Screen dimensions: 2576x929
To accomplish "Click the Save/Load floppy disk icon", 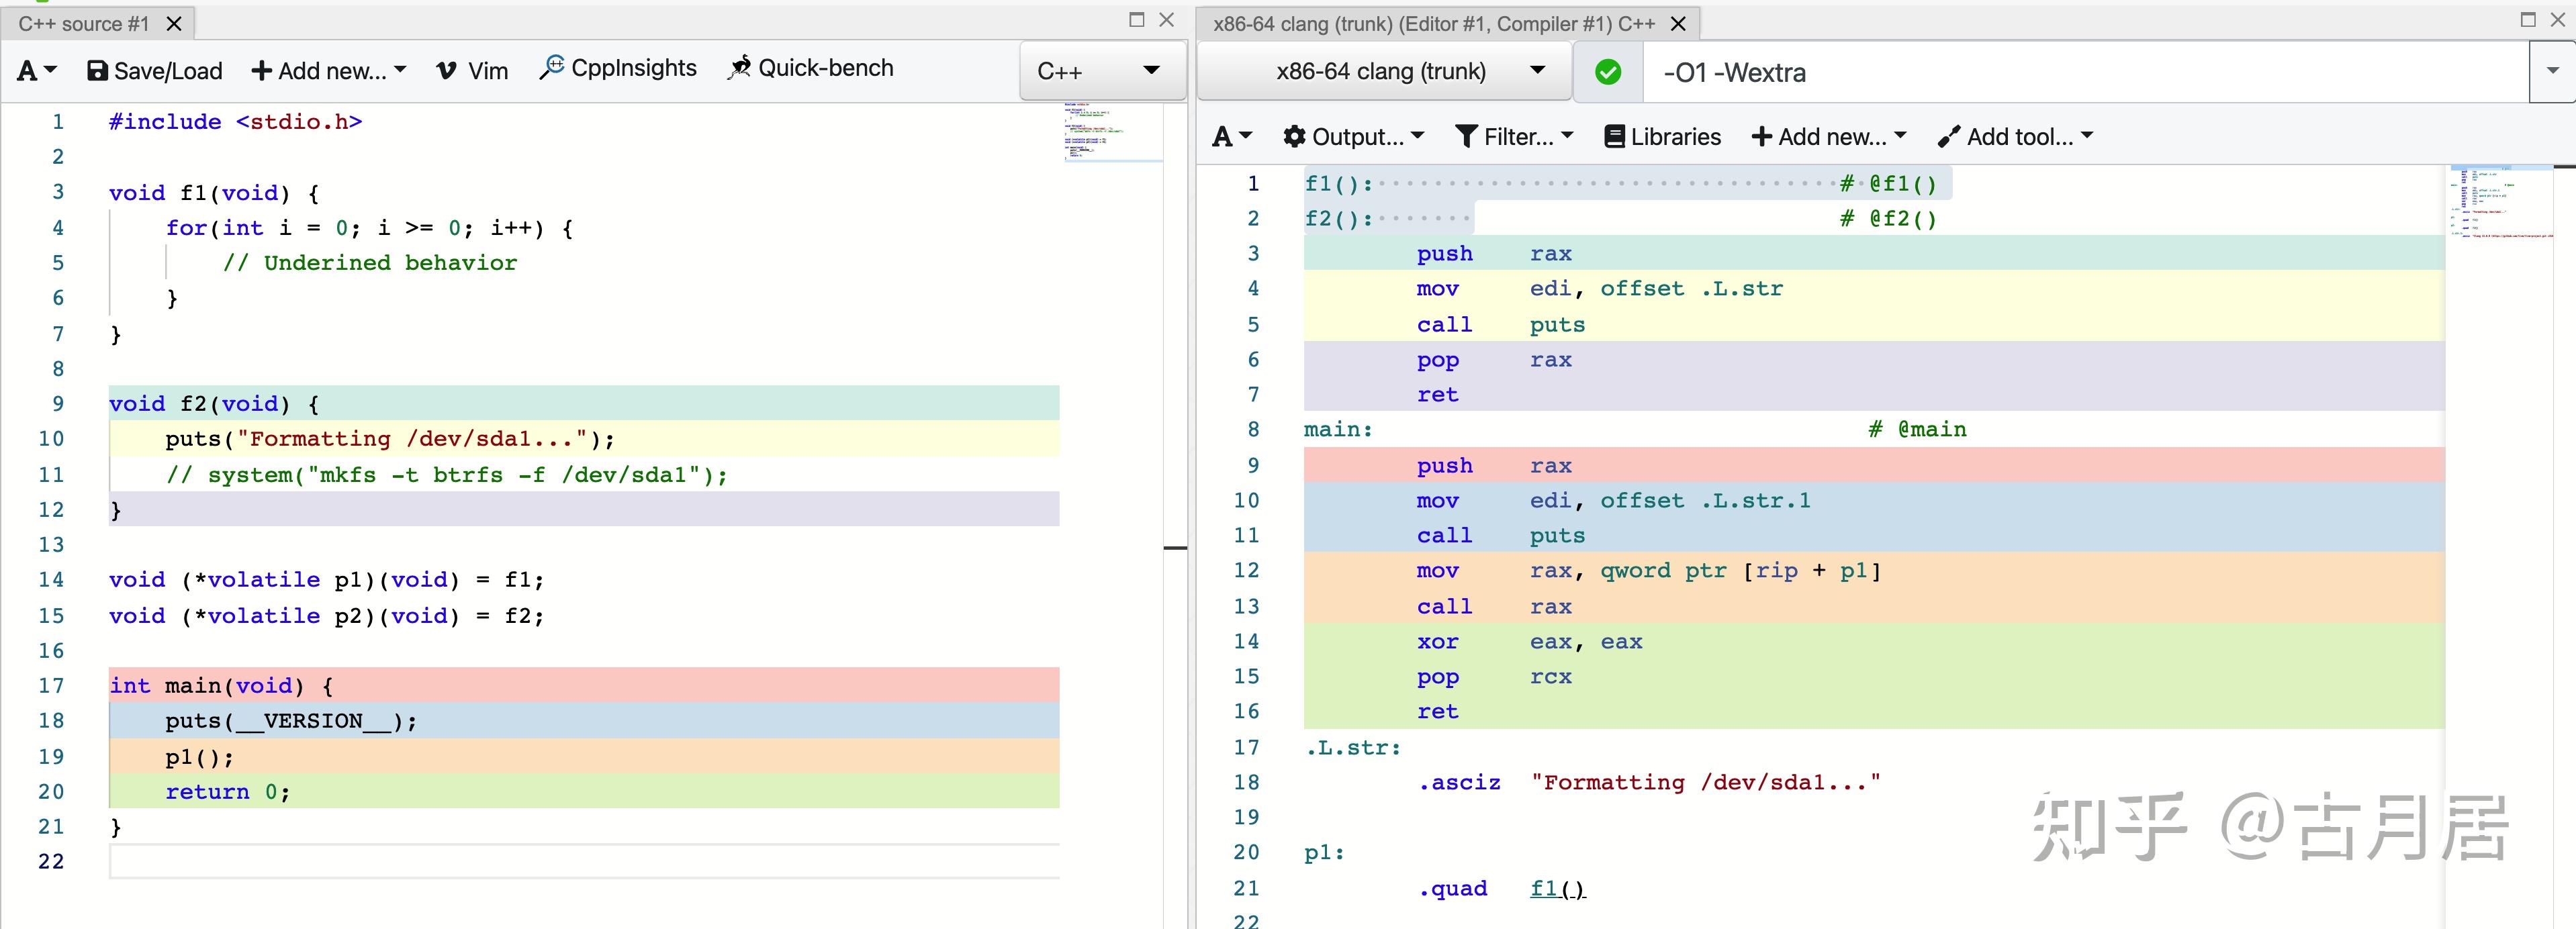I will click(98, 71).
